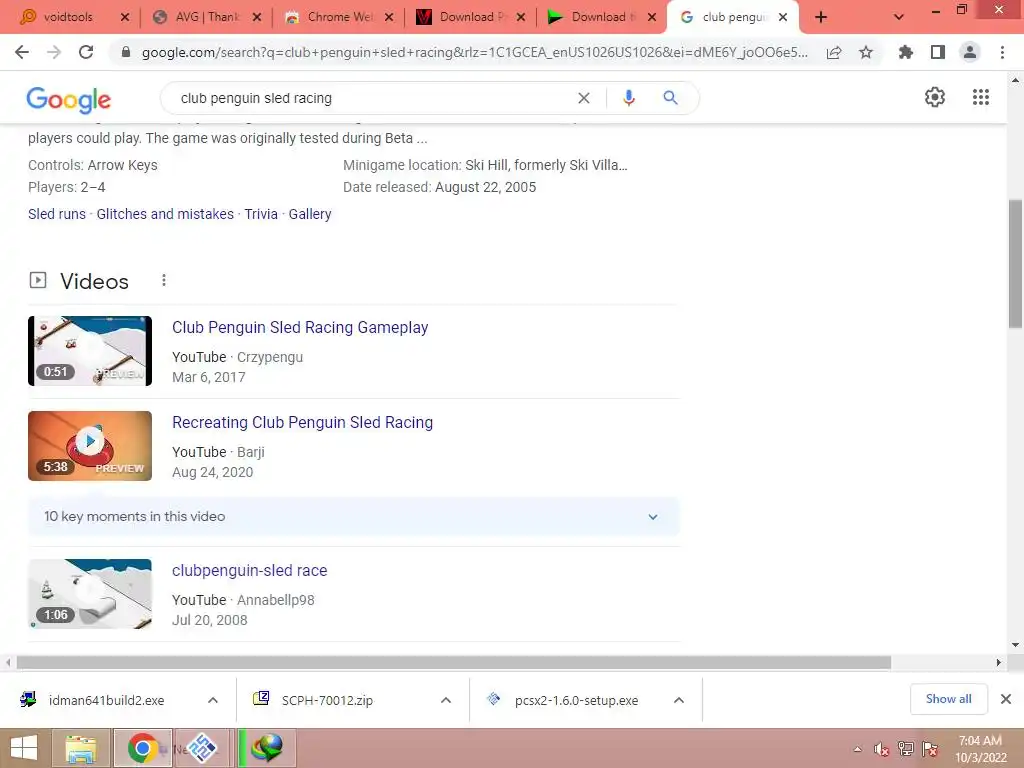Start voice search with the microphone icon
The image size is (1024, 768).
[x=628, y=98]
